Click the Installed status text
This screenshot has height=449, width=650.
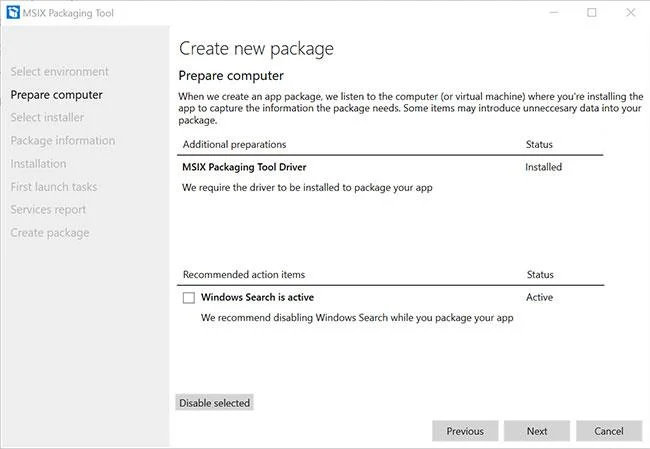tap(543, 167)
